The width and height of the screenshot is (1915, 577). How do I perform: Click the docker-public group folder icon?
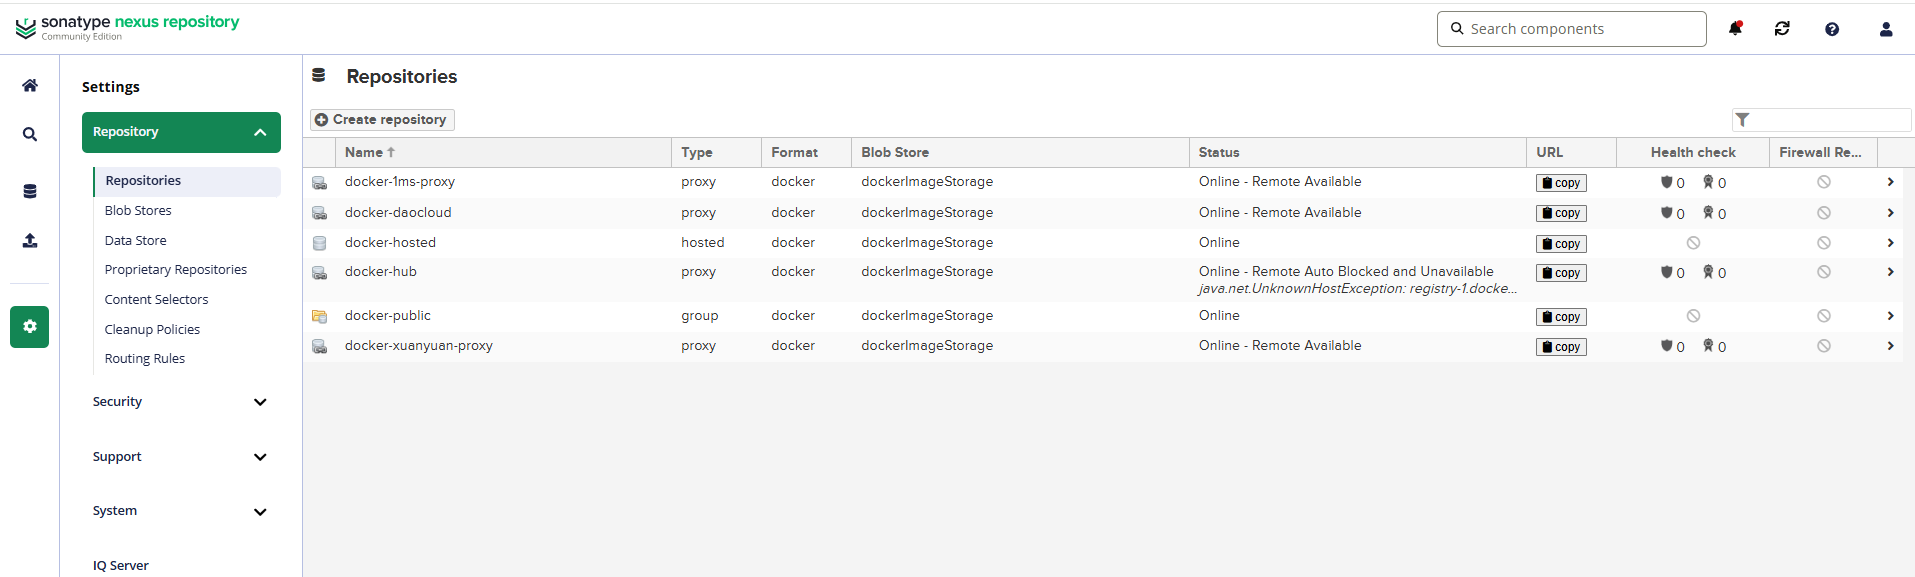319,316
